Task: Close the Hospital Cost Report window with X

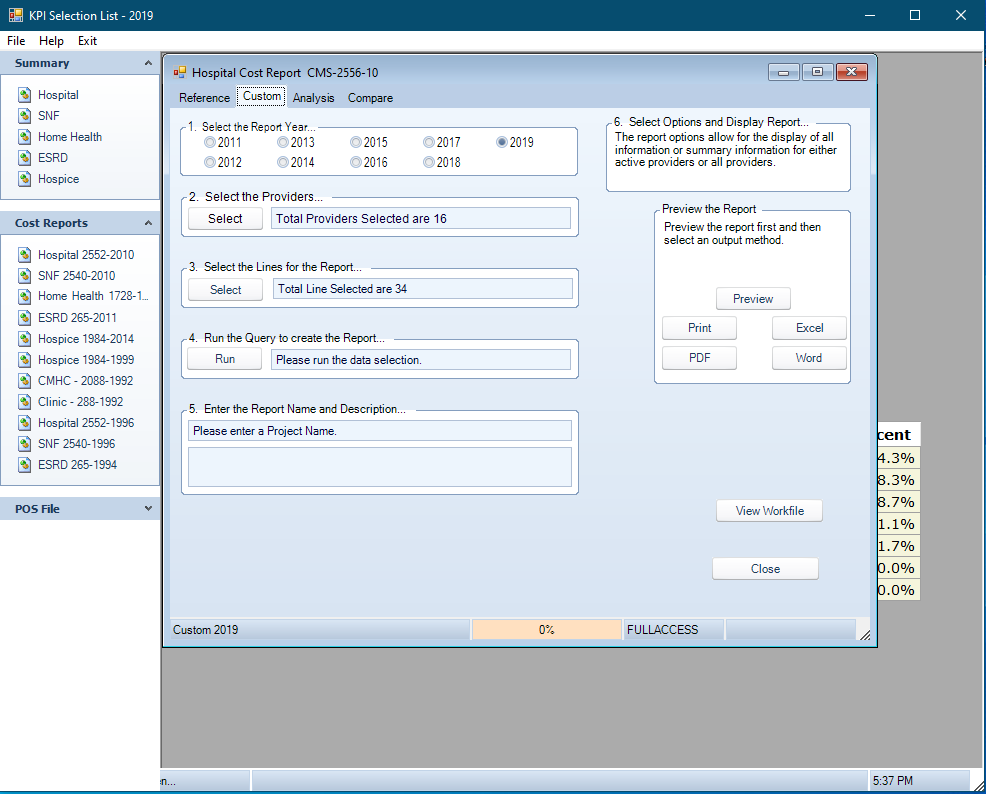Action: pyautogui.click(x=851, y=72)
